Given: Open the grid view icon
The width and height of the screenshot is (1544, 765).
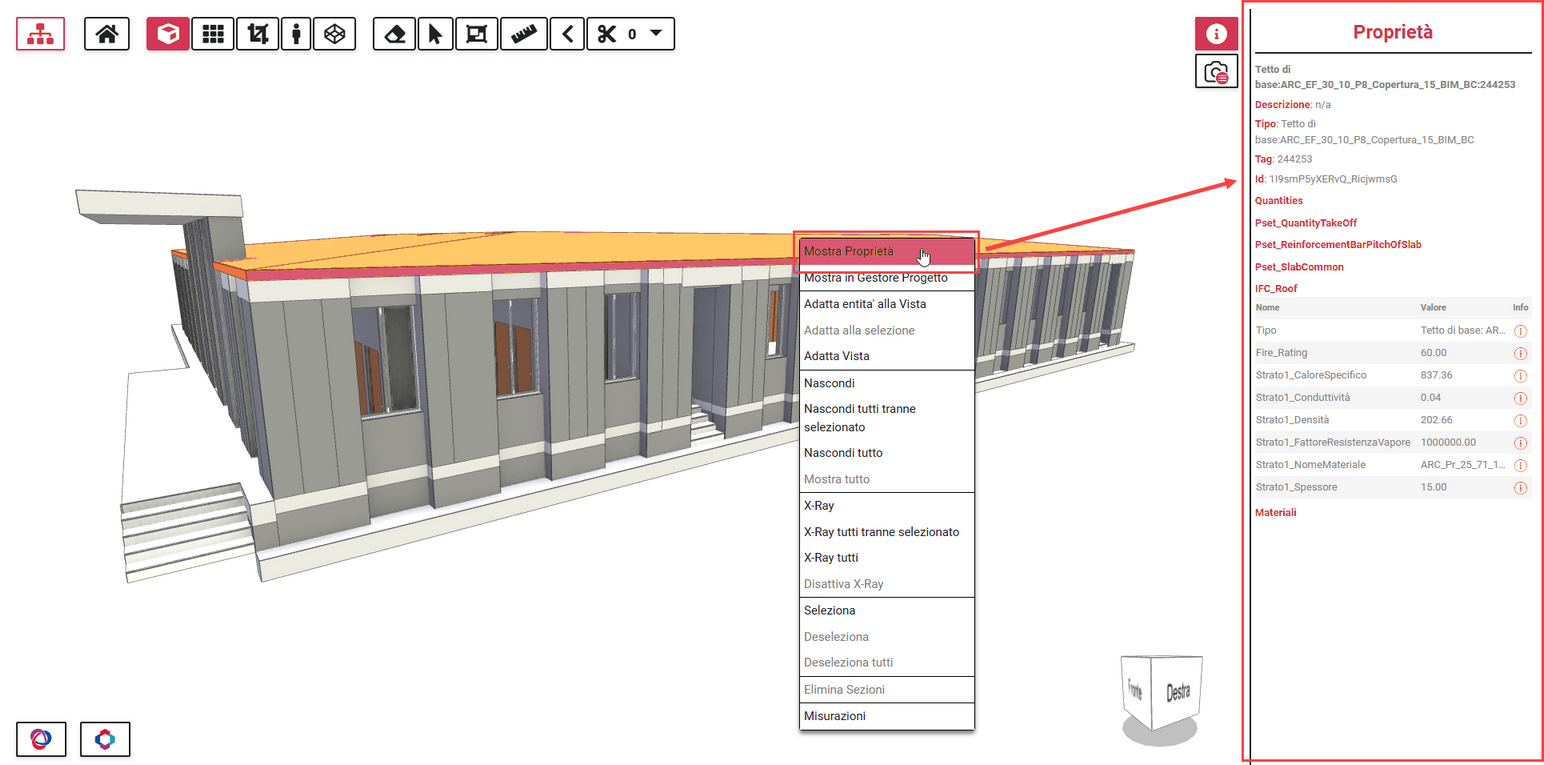Looking at the screenshot, I should tap(213, 33).
